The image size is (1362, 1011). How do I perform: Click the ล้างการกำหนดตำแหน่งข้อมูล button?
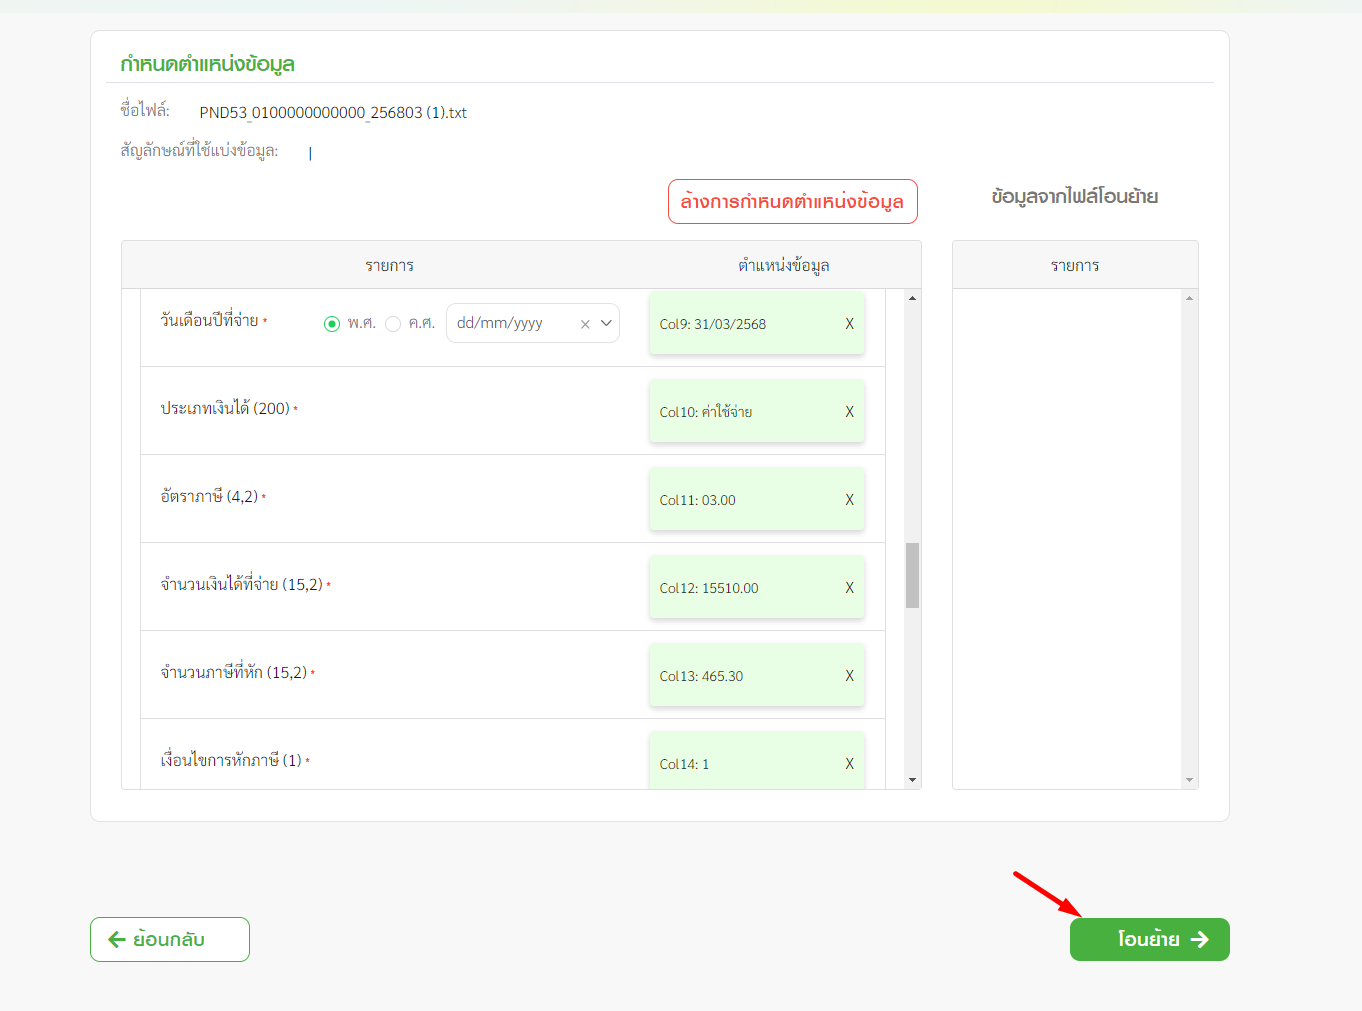click(x=792, y=201)
